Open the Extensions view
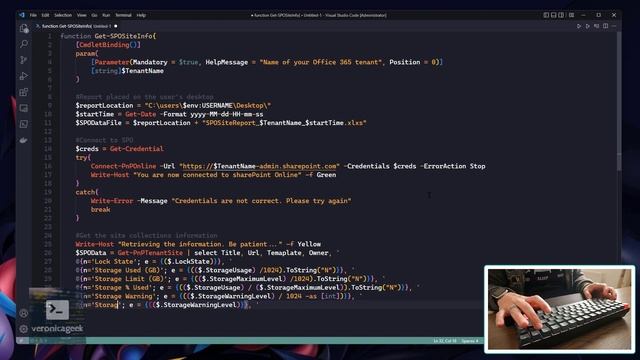The width and height of the screenshot is (640, 360). (24, 92)
